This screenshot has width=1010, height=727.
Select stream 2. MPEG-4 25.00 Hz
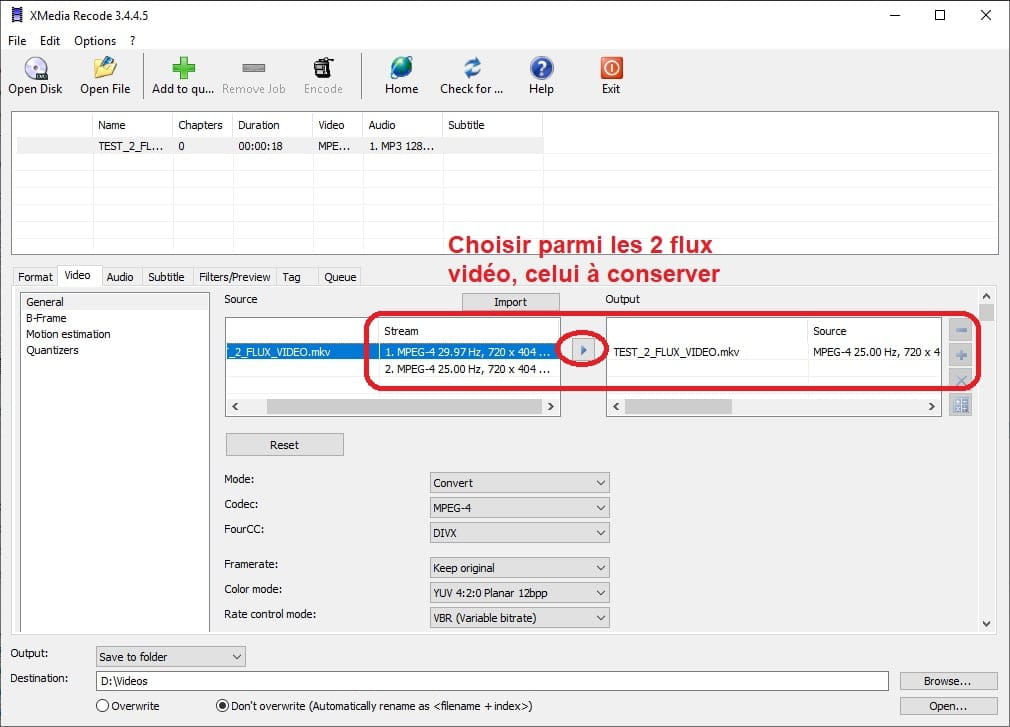[468, 369]
